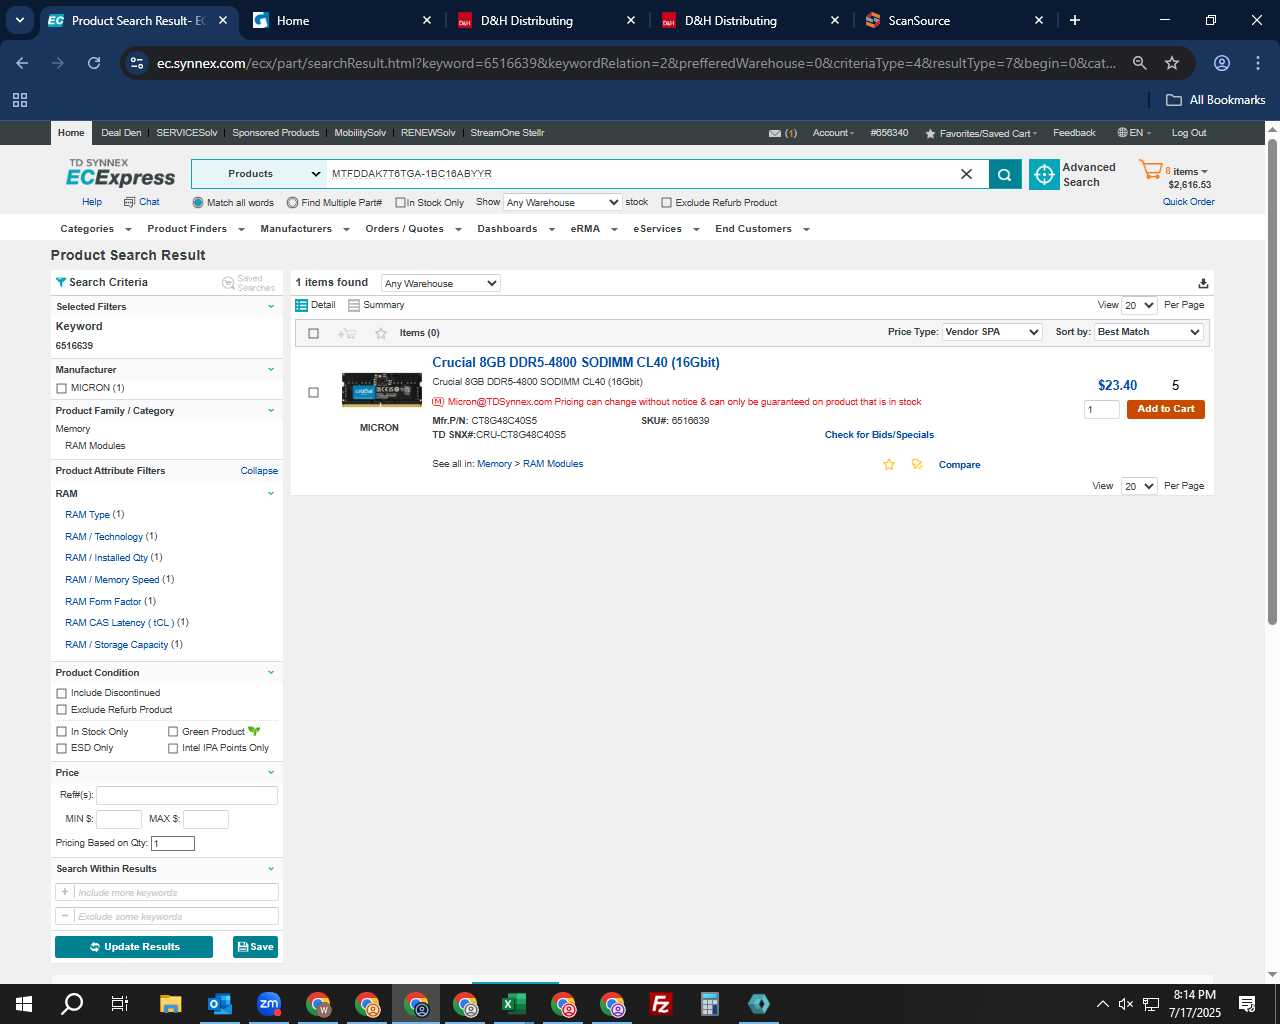Bookmark this page with star icon

[x=1172, y=63]
